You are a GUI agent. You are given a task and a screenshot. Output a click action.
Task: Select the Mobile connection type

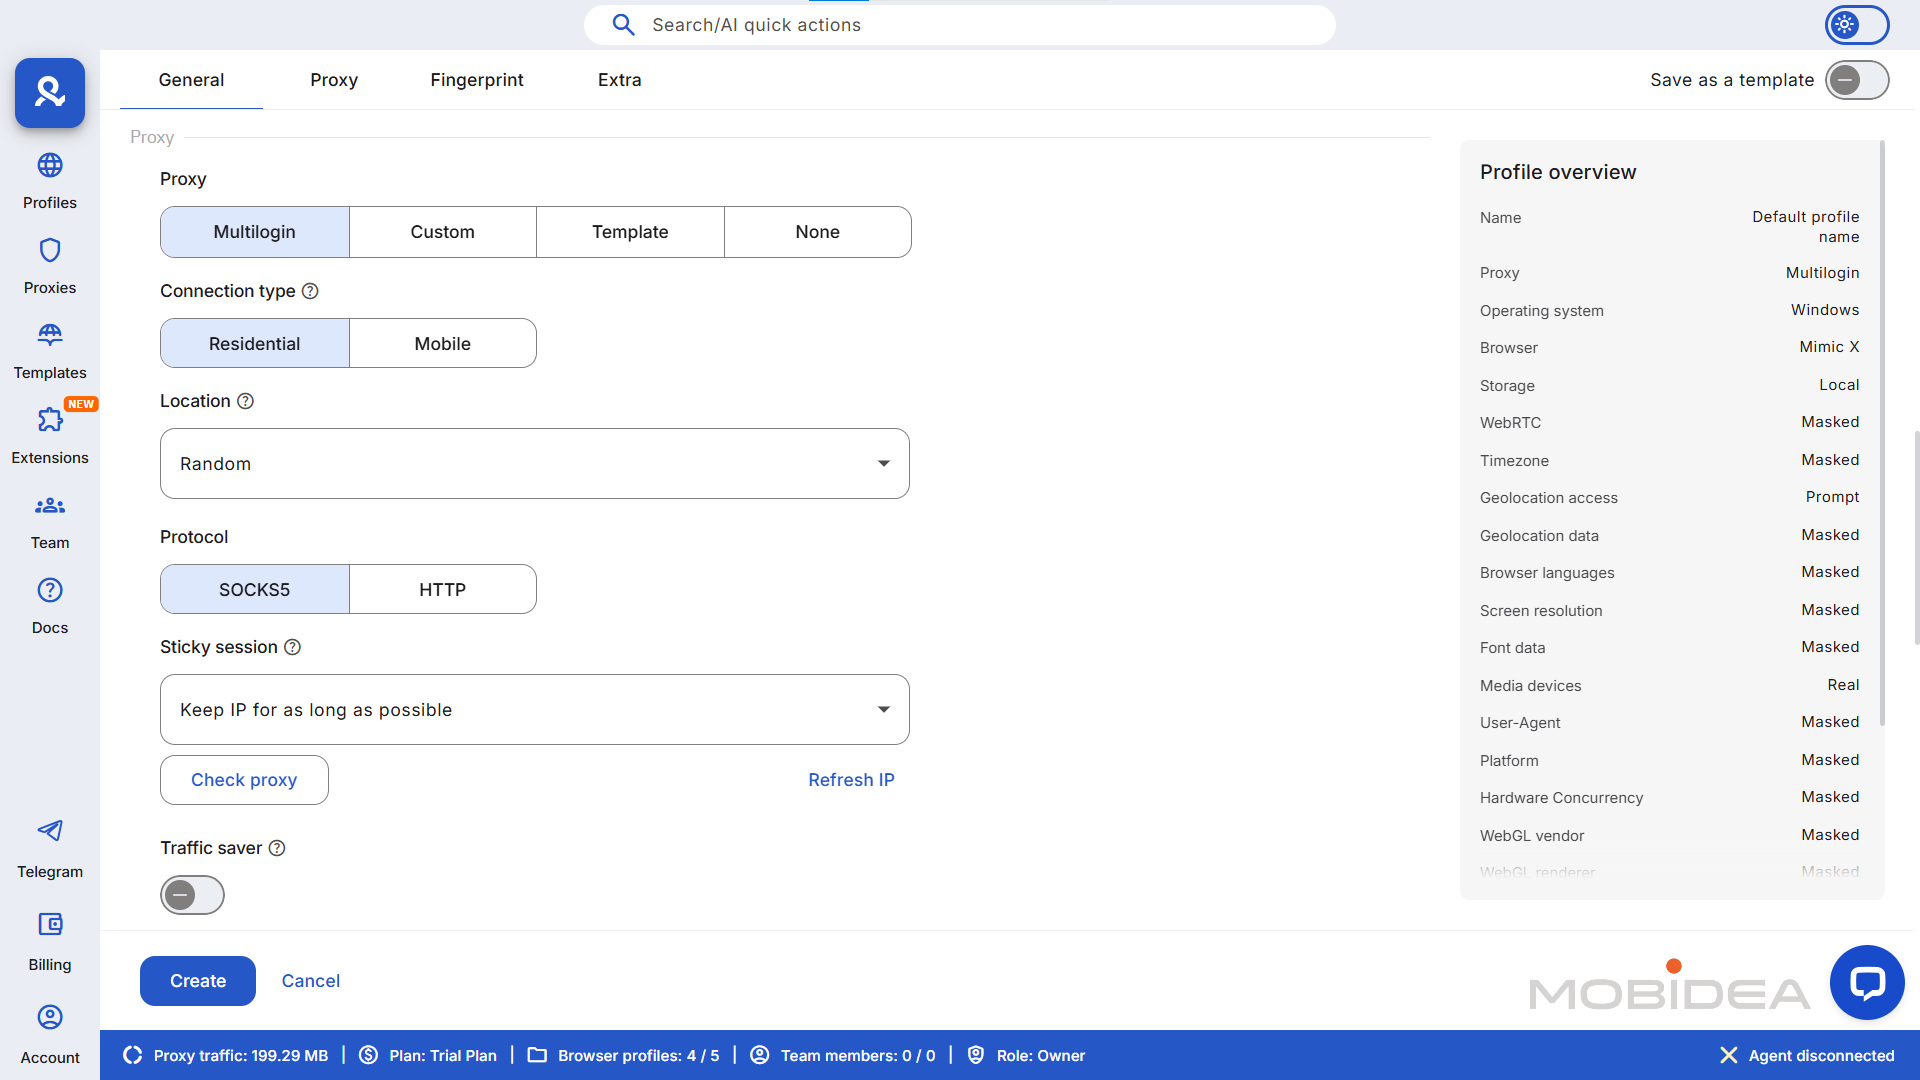(442, 343)
